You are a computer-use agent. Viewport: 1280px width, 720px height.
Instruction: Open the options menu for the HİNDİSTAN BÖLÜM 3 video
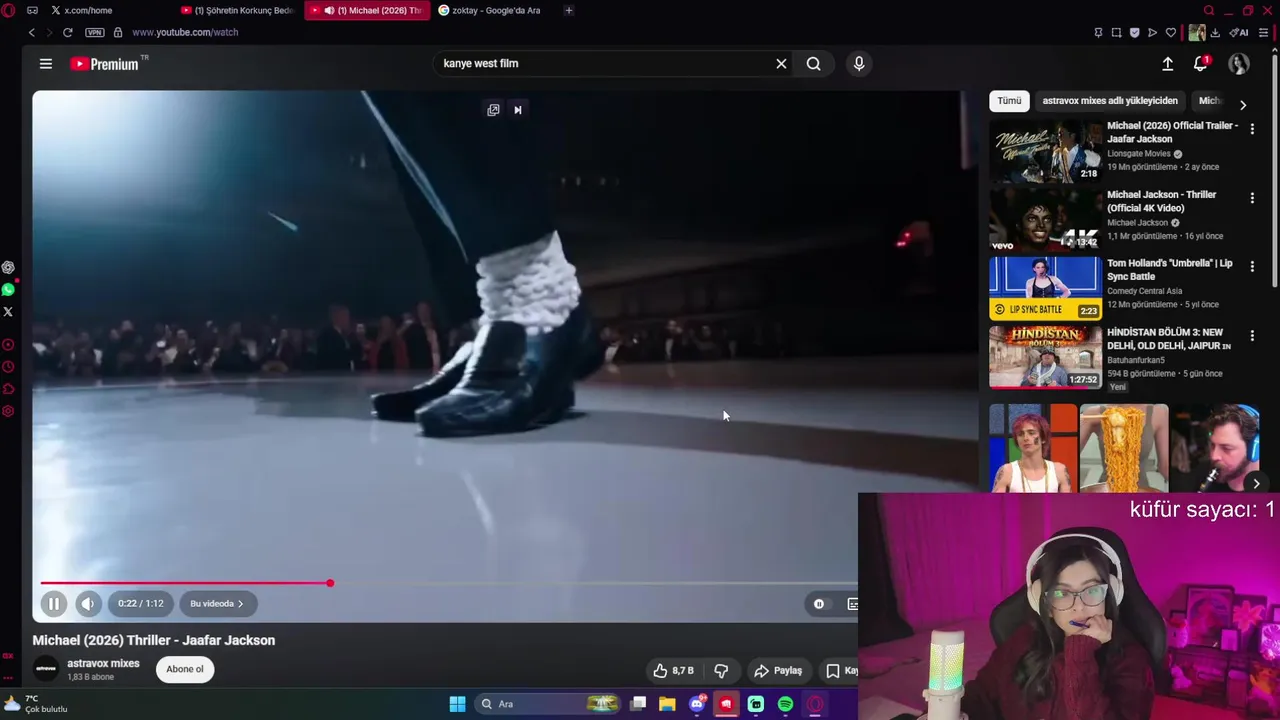coord(1252,336)
